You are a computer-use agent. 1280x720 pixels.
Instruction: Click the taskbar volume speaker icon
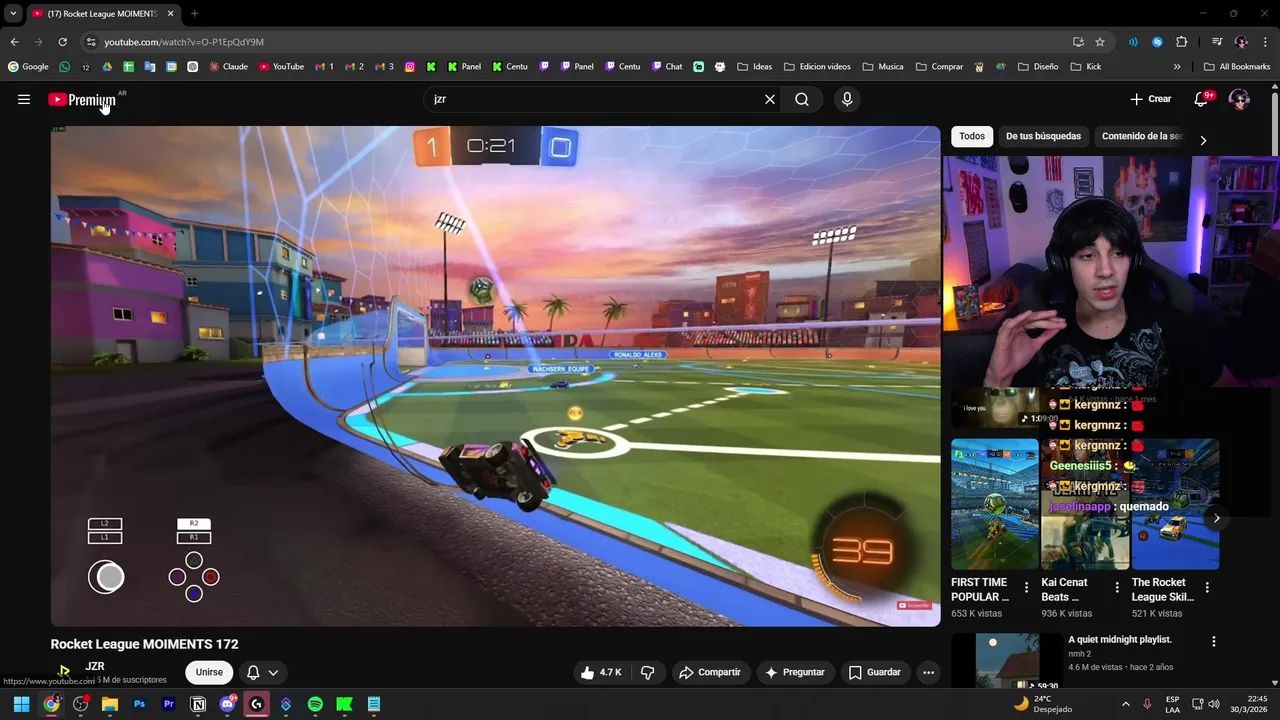tap(1214, 704)
